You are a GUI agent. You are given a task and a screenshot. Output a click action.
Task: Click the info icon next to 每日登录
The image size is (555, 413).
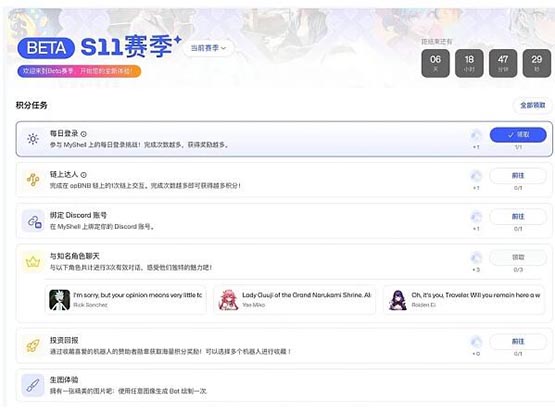[x=84, y=134]
